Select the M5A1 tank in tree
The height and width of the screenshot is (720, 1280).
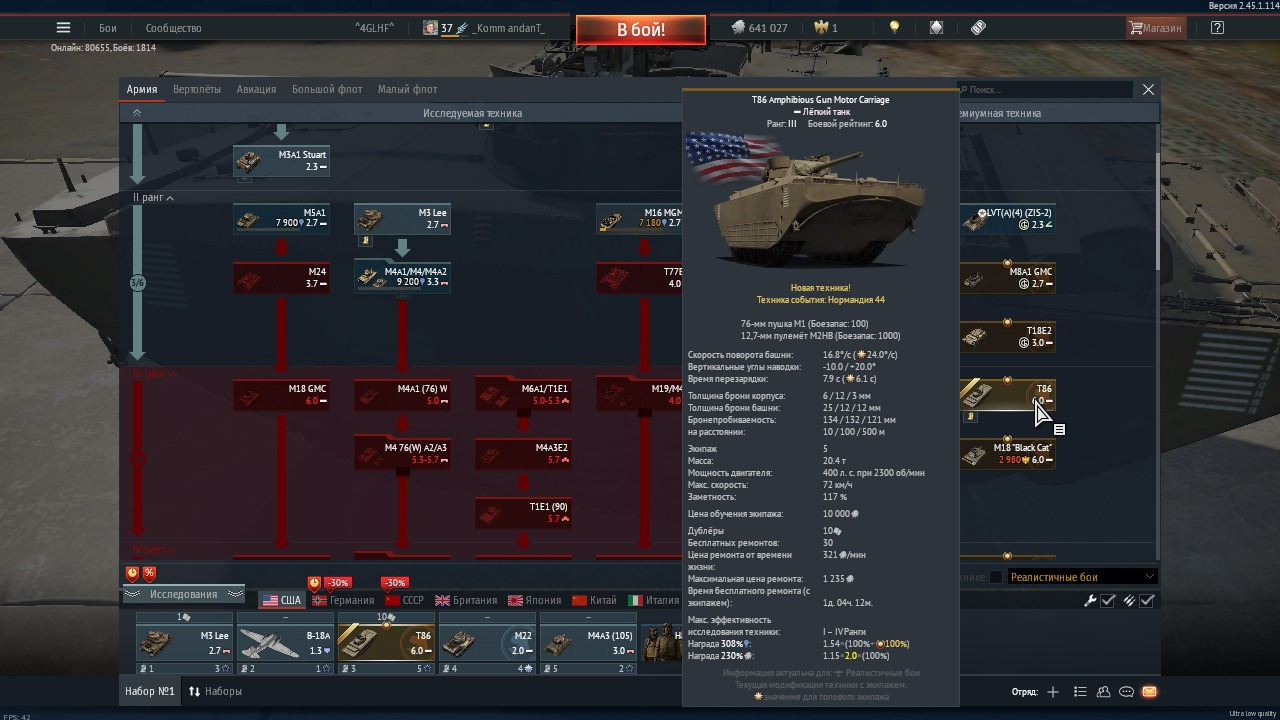click(x=281, y=219)
